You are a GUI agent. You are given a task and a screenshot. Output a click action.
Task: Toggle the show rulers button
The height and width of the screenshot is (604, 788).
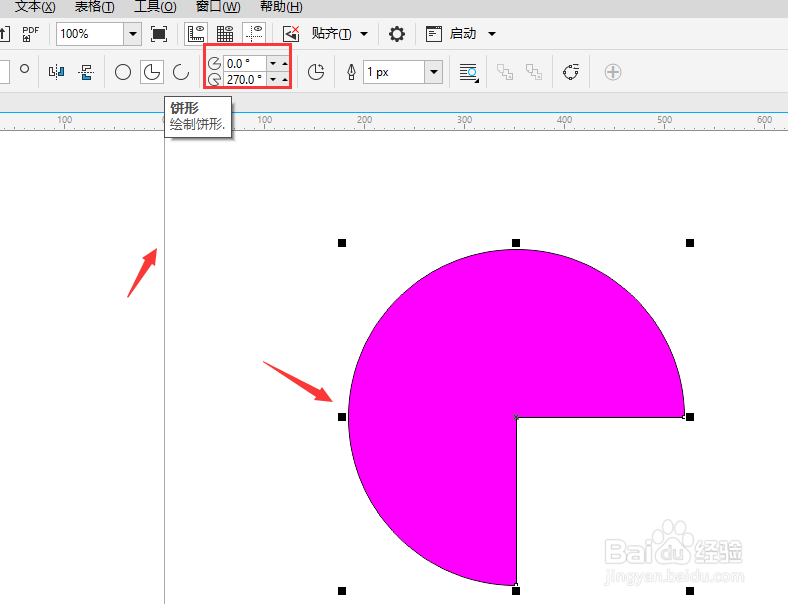[x=195, y=34]
